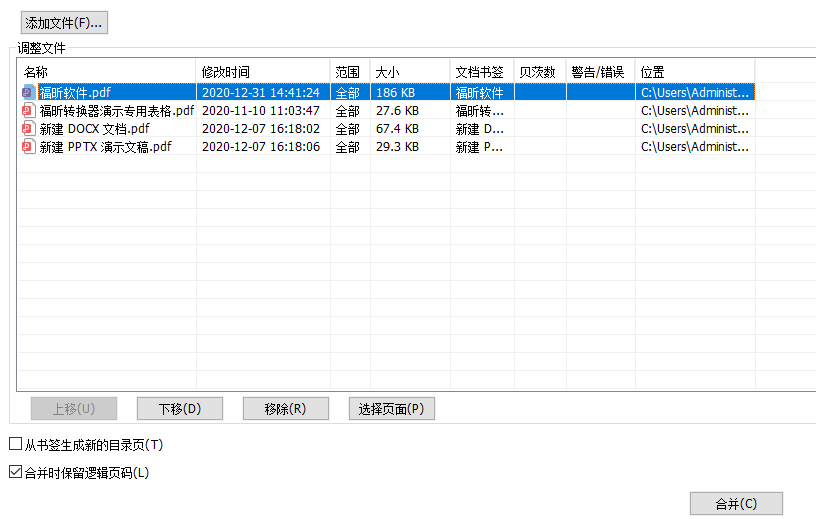Click the 警告/错误 column header

coord(601,72)
